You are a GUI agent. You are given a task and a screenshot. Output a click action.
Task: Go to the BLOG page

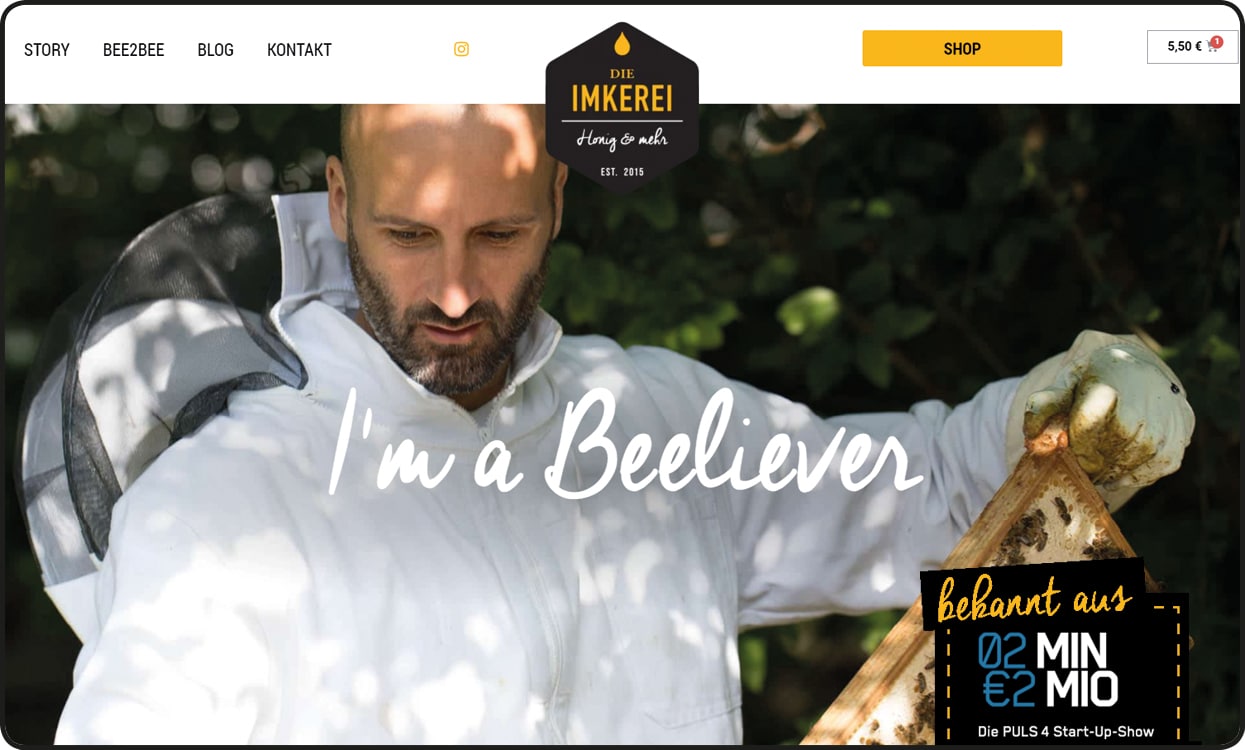point(216,50)
